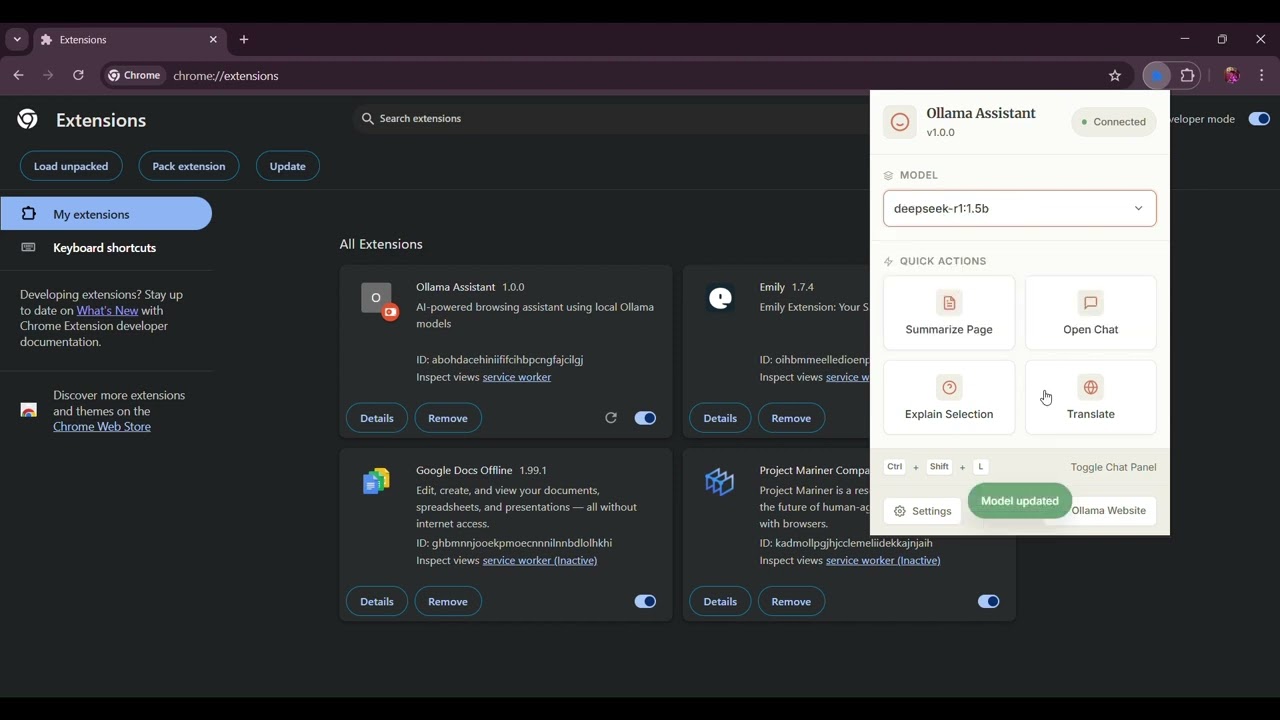Image resolution: width=1280 pixels, height=720 pixels.
Task: Click the Project Mariner ID text
Action: click(x=846, y=543)
